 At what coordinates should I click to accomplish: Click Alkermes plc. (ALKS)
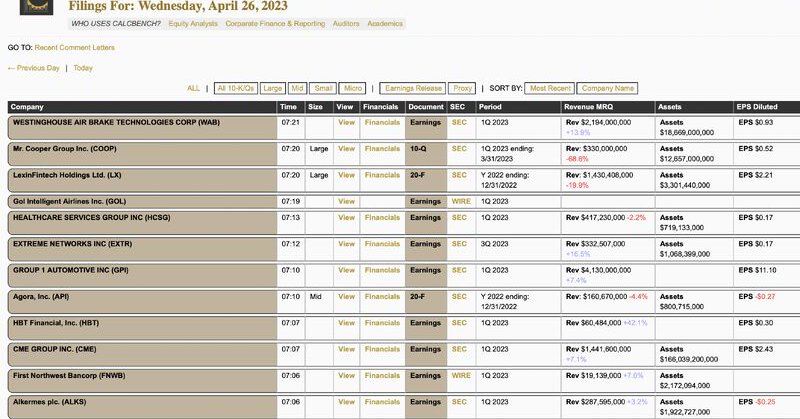click(x=49, y=402)
